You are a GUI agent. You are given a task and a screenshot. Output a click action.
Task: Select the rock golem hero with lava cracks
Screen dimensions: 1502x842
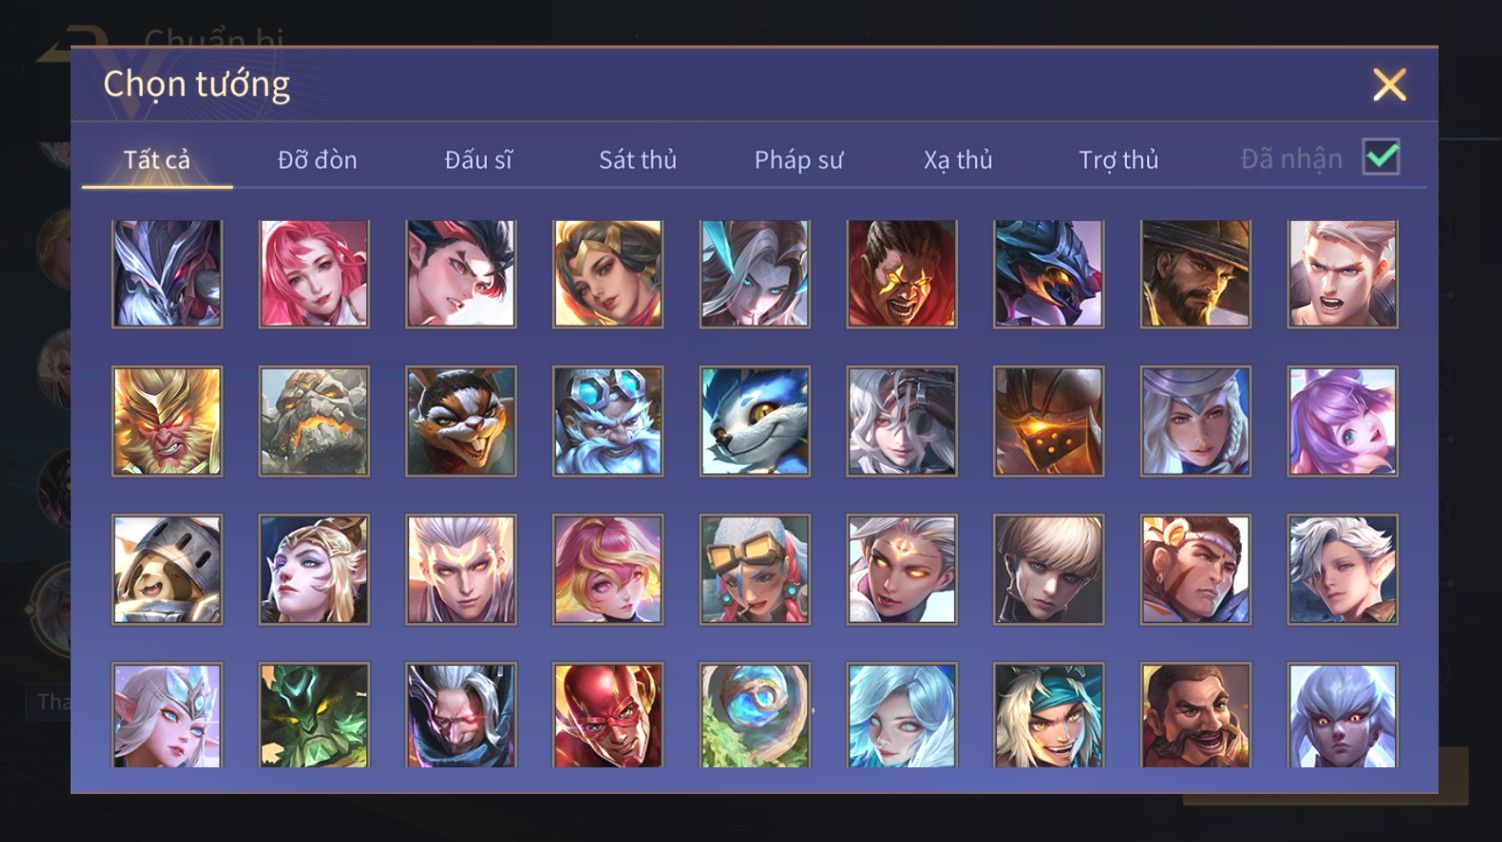coord(314,421)
